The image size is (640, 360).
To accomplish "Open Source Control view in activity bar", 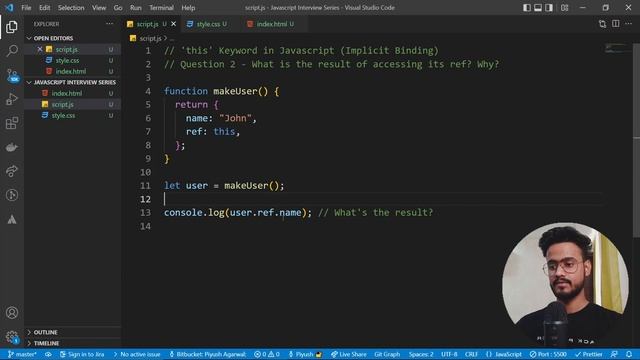I will 12,76.
